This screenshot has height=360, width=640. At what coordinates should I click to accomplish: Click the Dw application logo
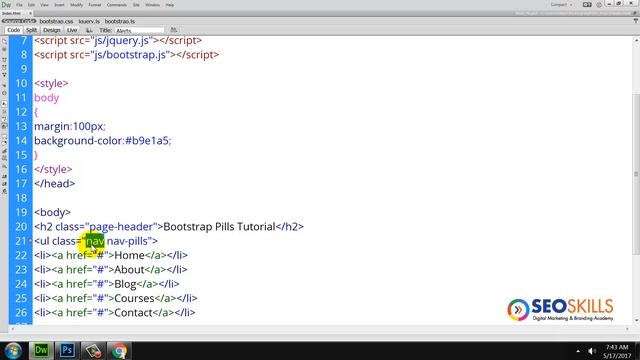[x=6, y=5]
